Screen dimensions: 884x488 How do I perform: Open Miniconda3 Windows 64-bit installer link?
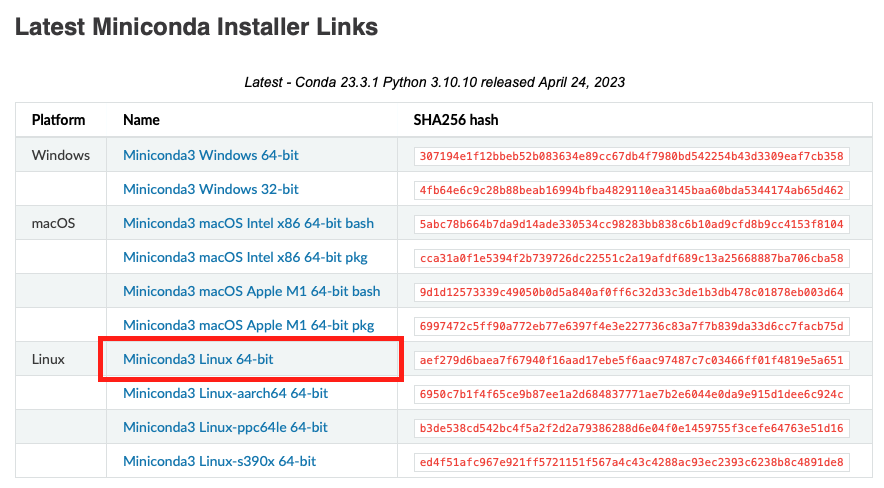coord(211,155)
